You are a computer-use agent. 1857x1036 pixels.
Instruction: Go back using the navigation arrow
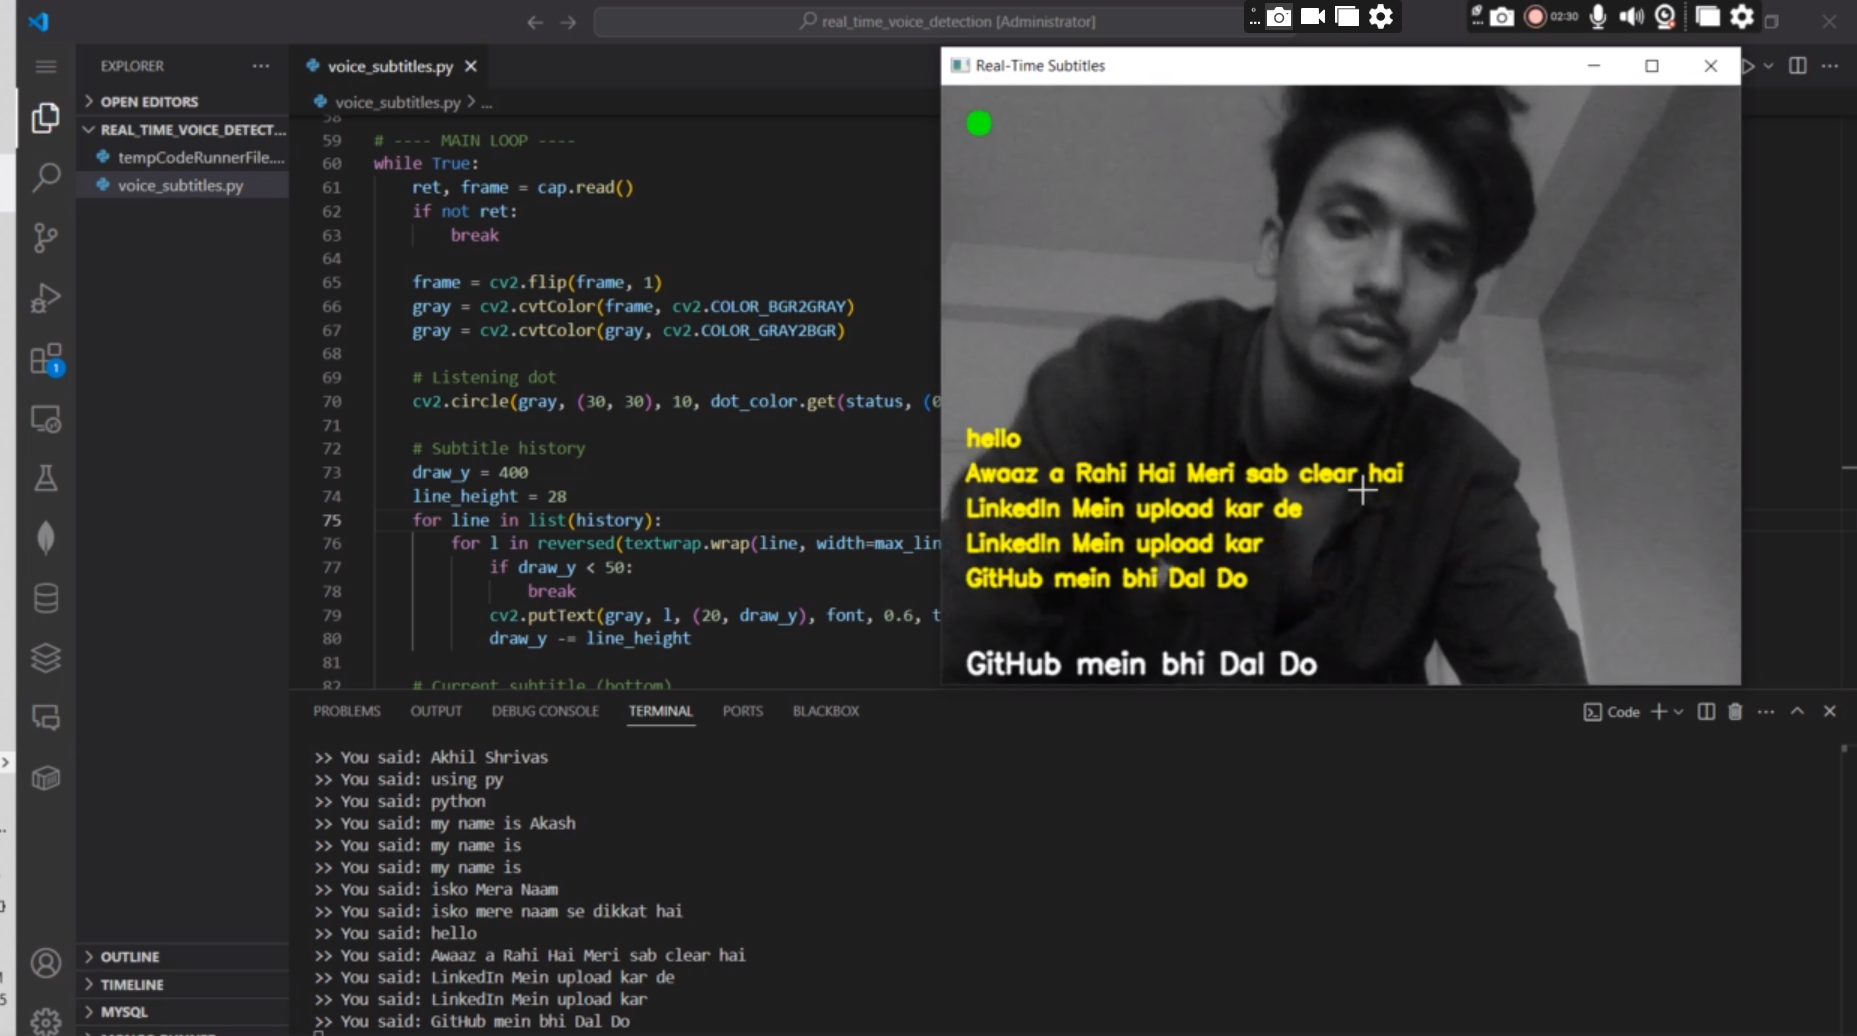[535, 22]
